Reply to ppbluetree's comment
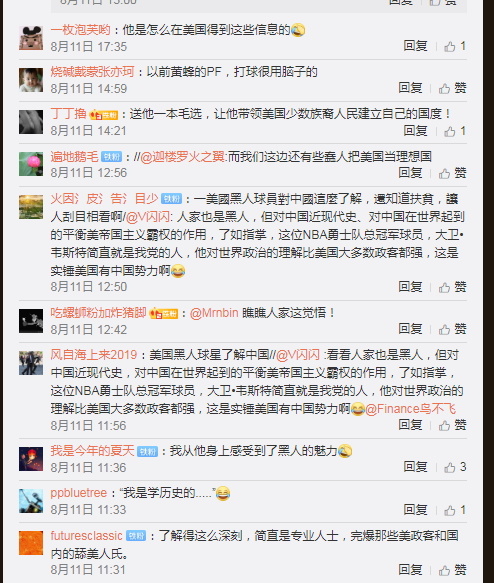Image resolution: width=494 pixels, height=583 pixels. point(416,509)
